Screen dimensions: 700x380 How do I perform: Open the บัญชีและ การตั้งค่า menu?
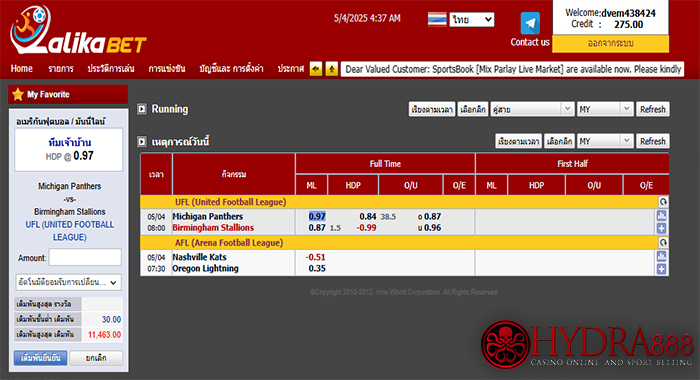[231, 69]
